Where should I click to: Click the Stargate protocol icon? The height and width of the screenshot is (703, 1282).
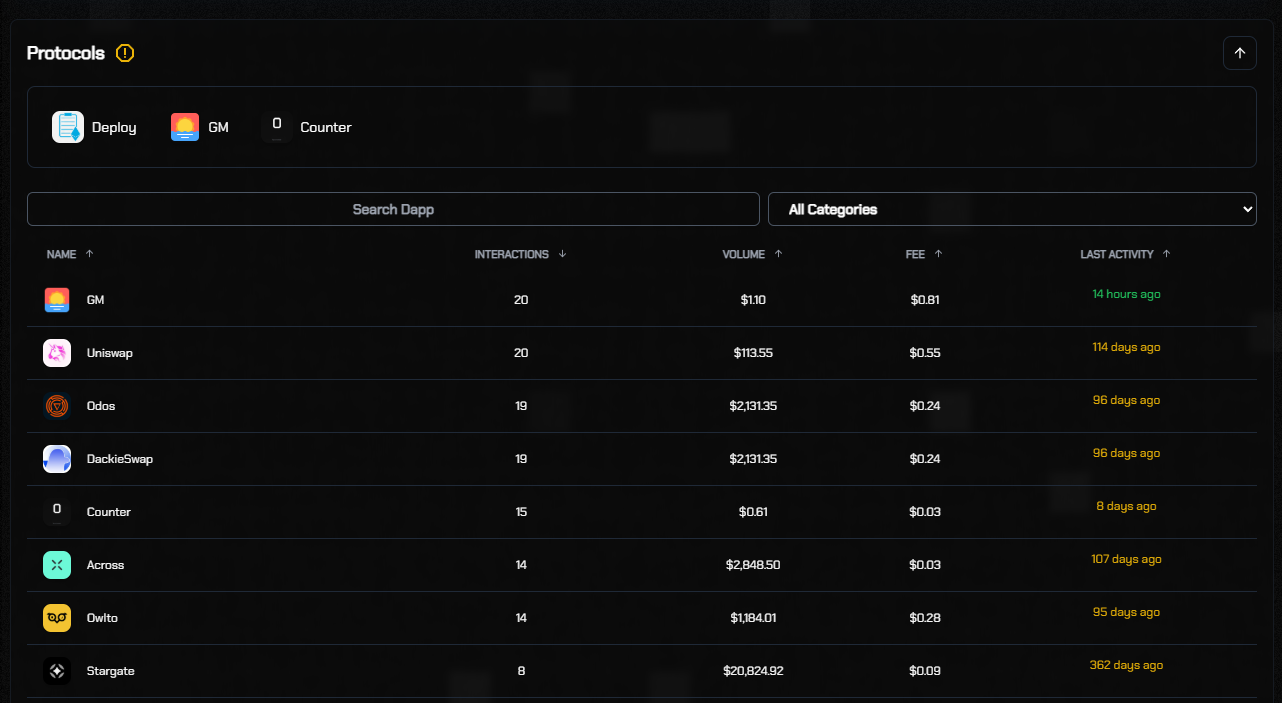pyautogui.click(x=57, y=671)
